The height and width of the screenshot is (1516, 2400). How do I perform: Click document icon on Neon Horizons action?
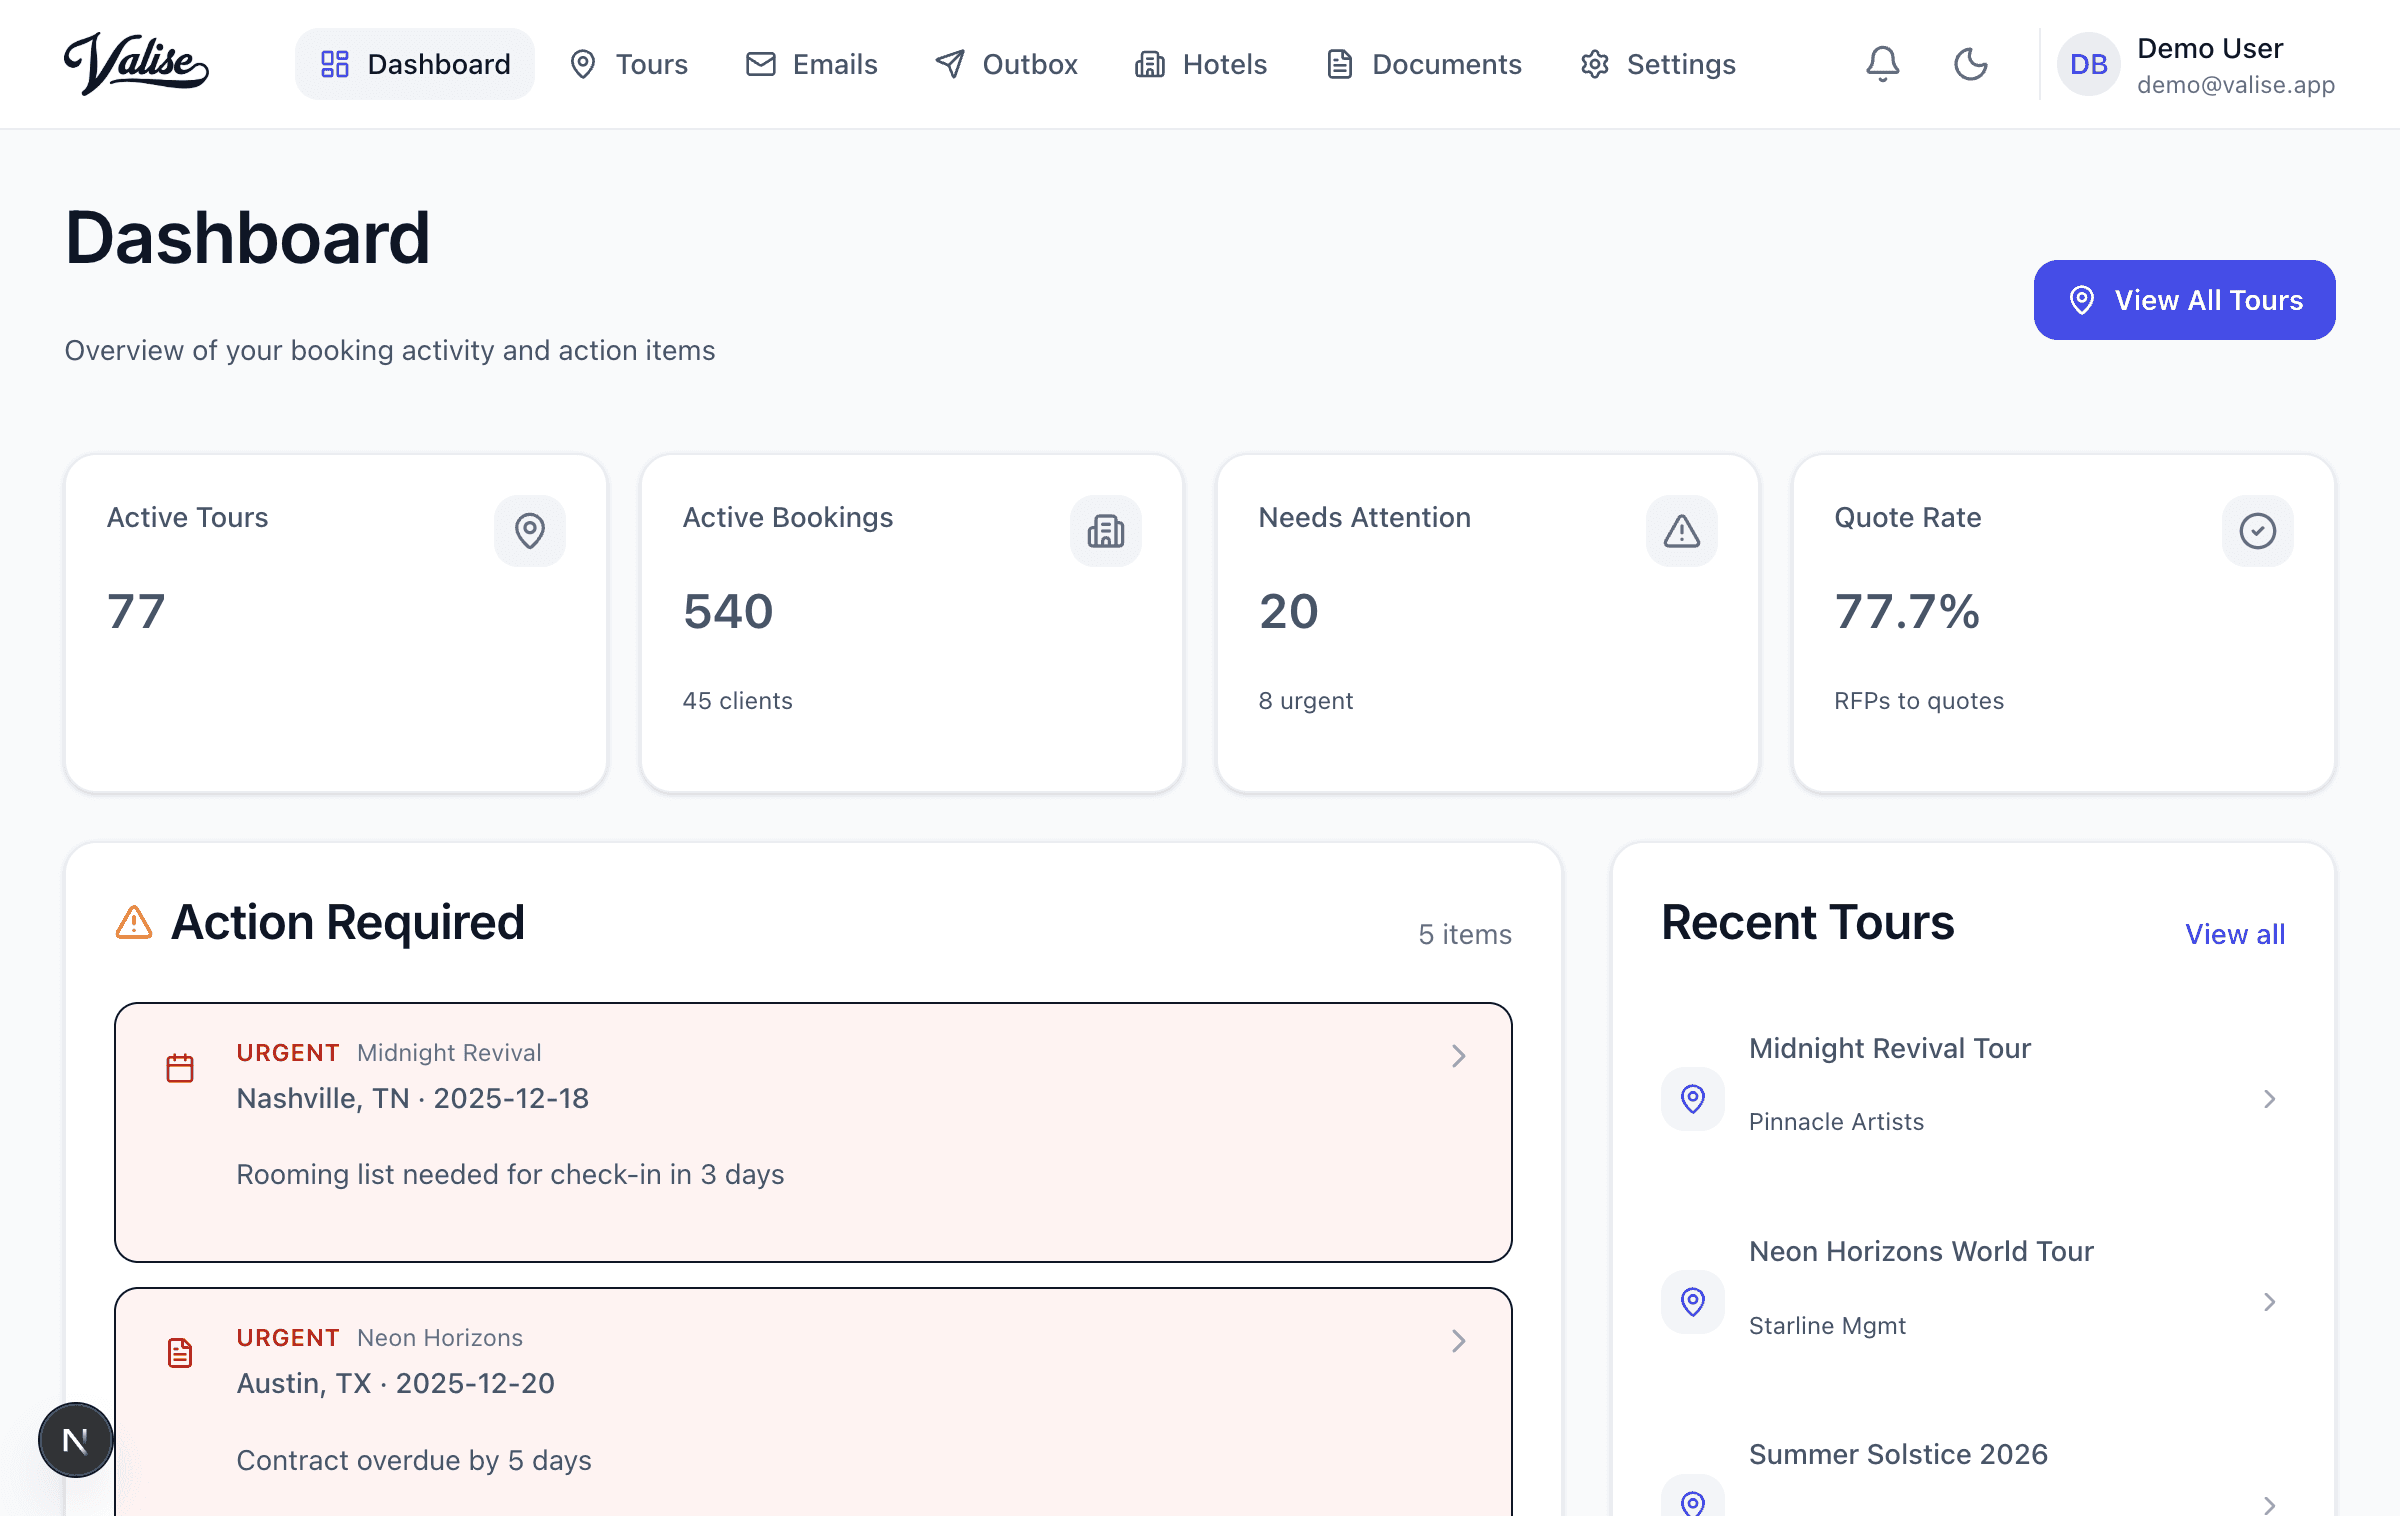pyautogui.click(x=180, y=1353)
